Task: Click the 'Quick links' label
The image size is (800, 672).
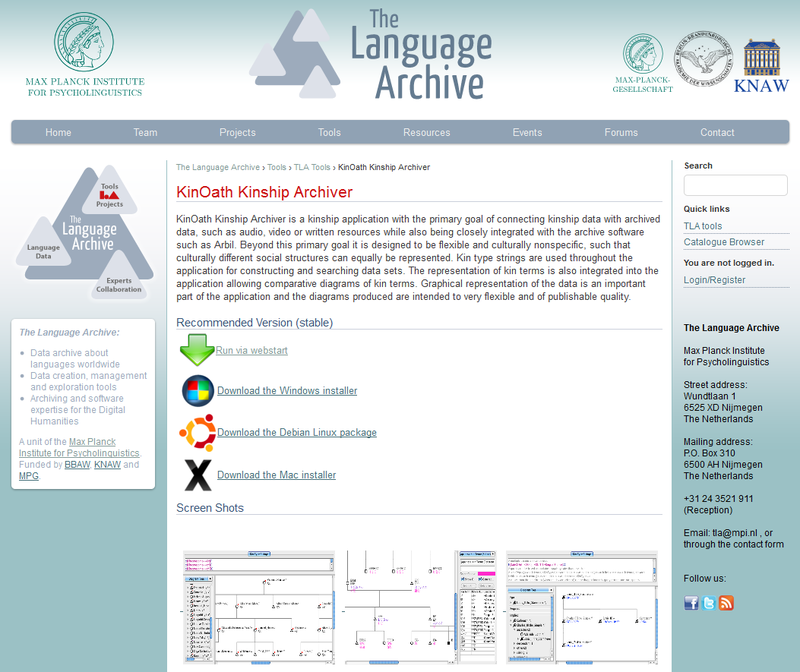Action: 707,209
